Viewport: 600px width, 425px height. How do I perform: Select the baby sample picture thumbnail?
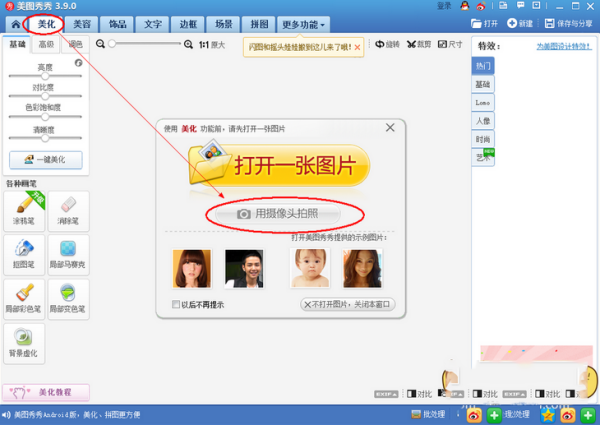pos(310,269)
